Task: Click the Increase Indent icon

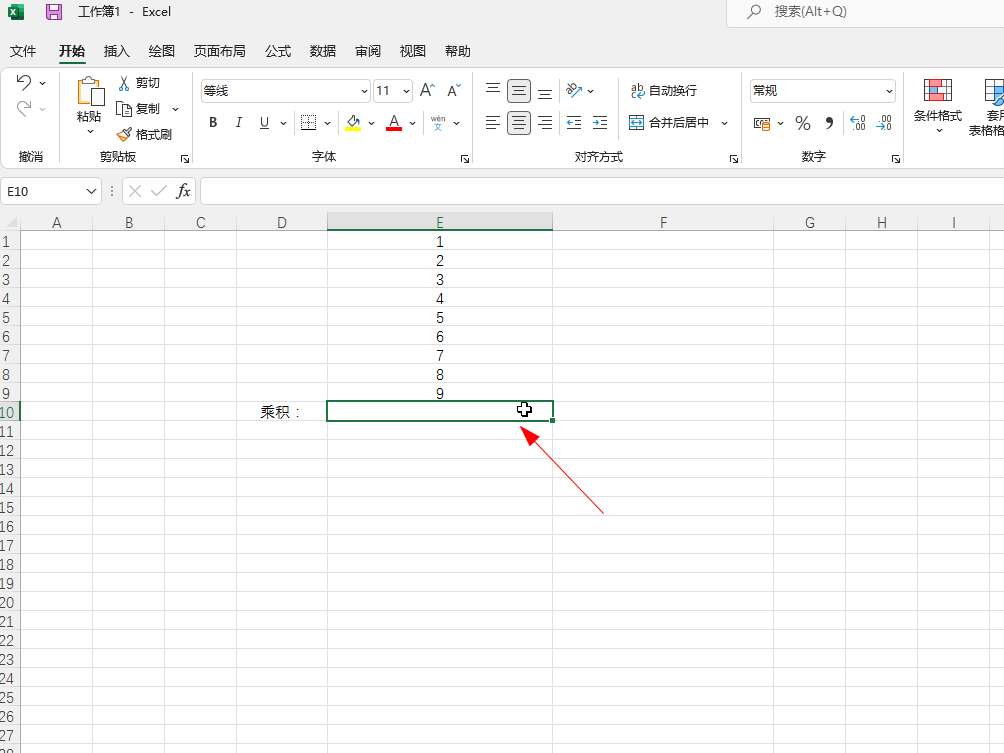Action: click(599, 123)
